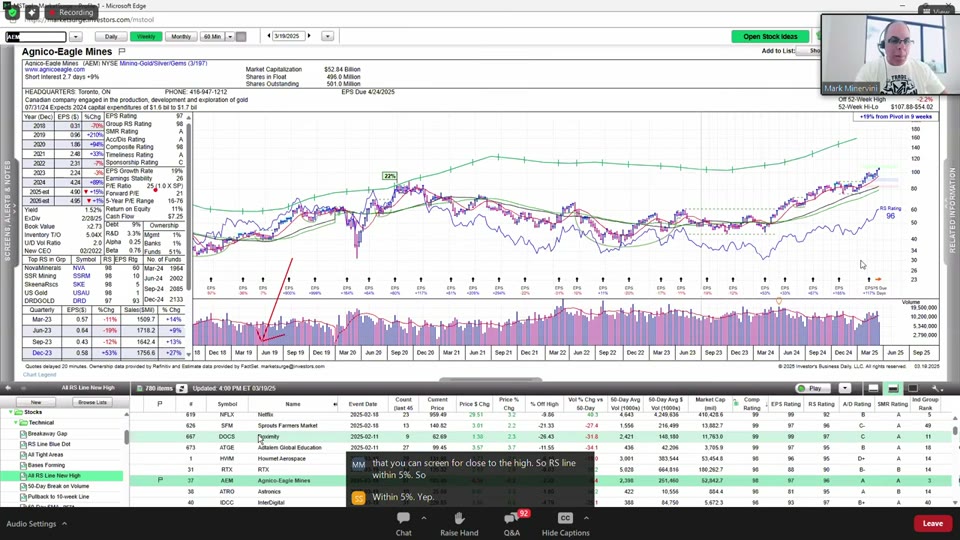Open the dropdown after the date field

tap(328, 37)
